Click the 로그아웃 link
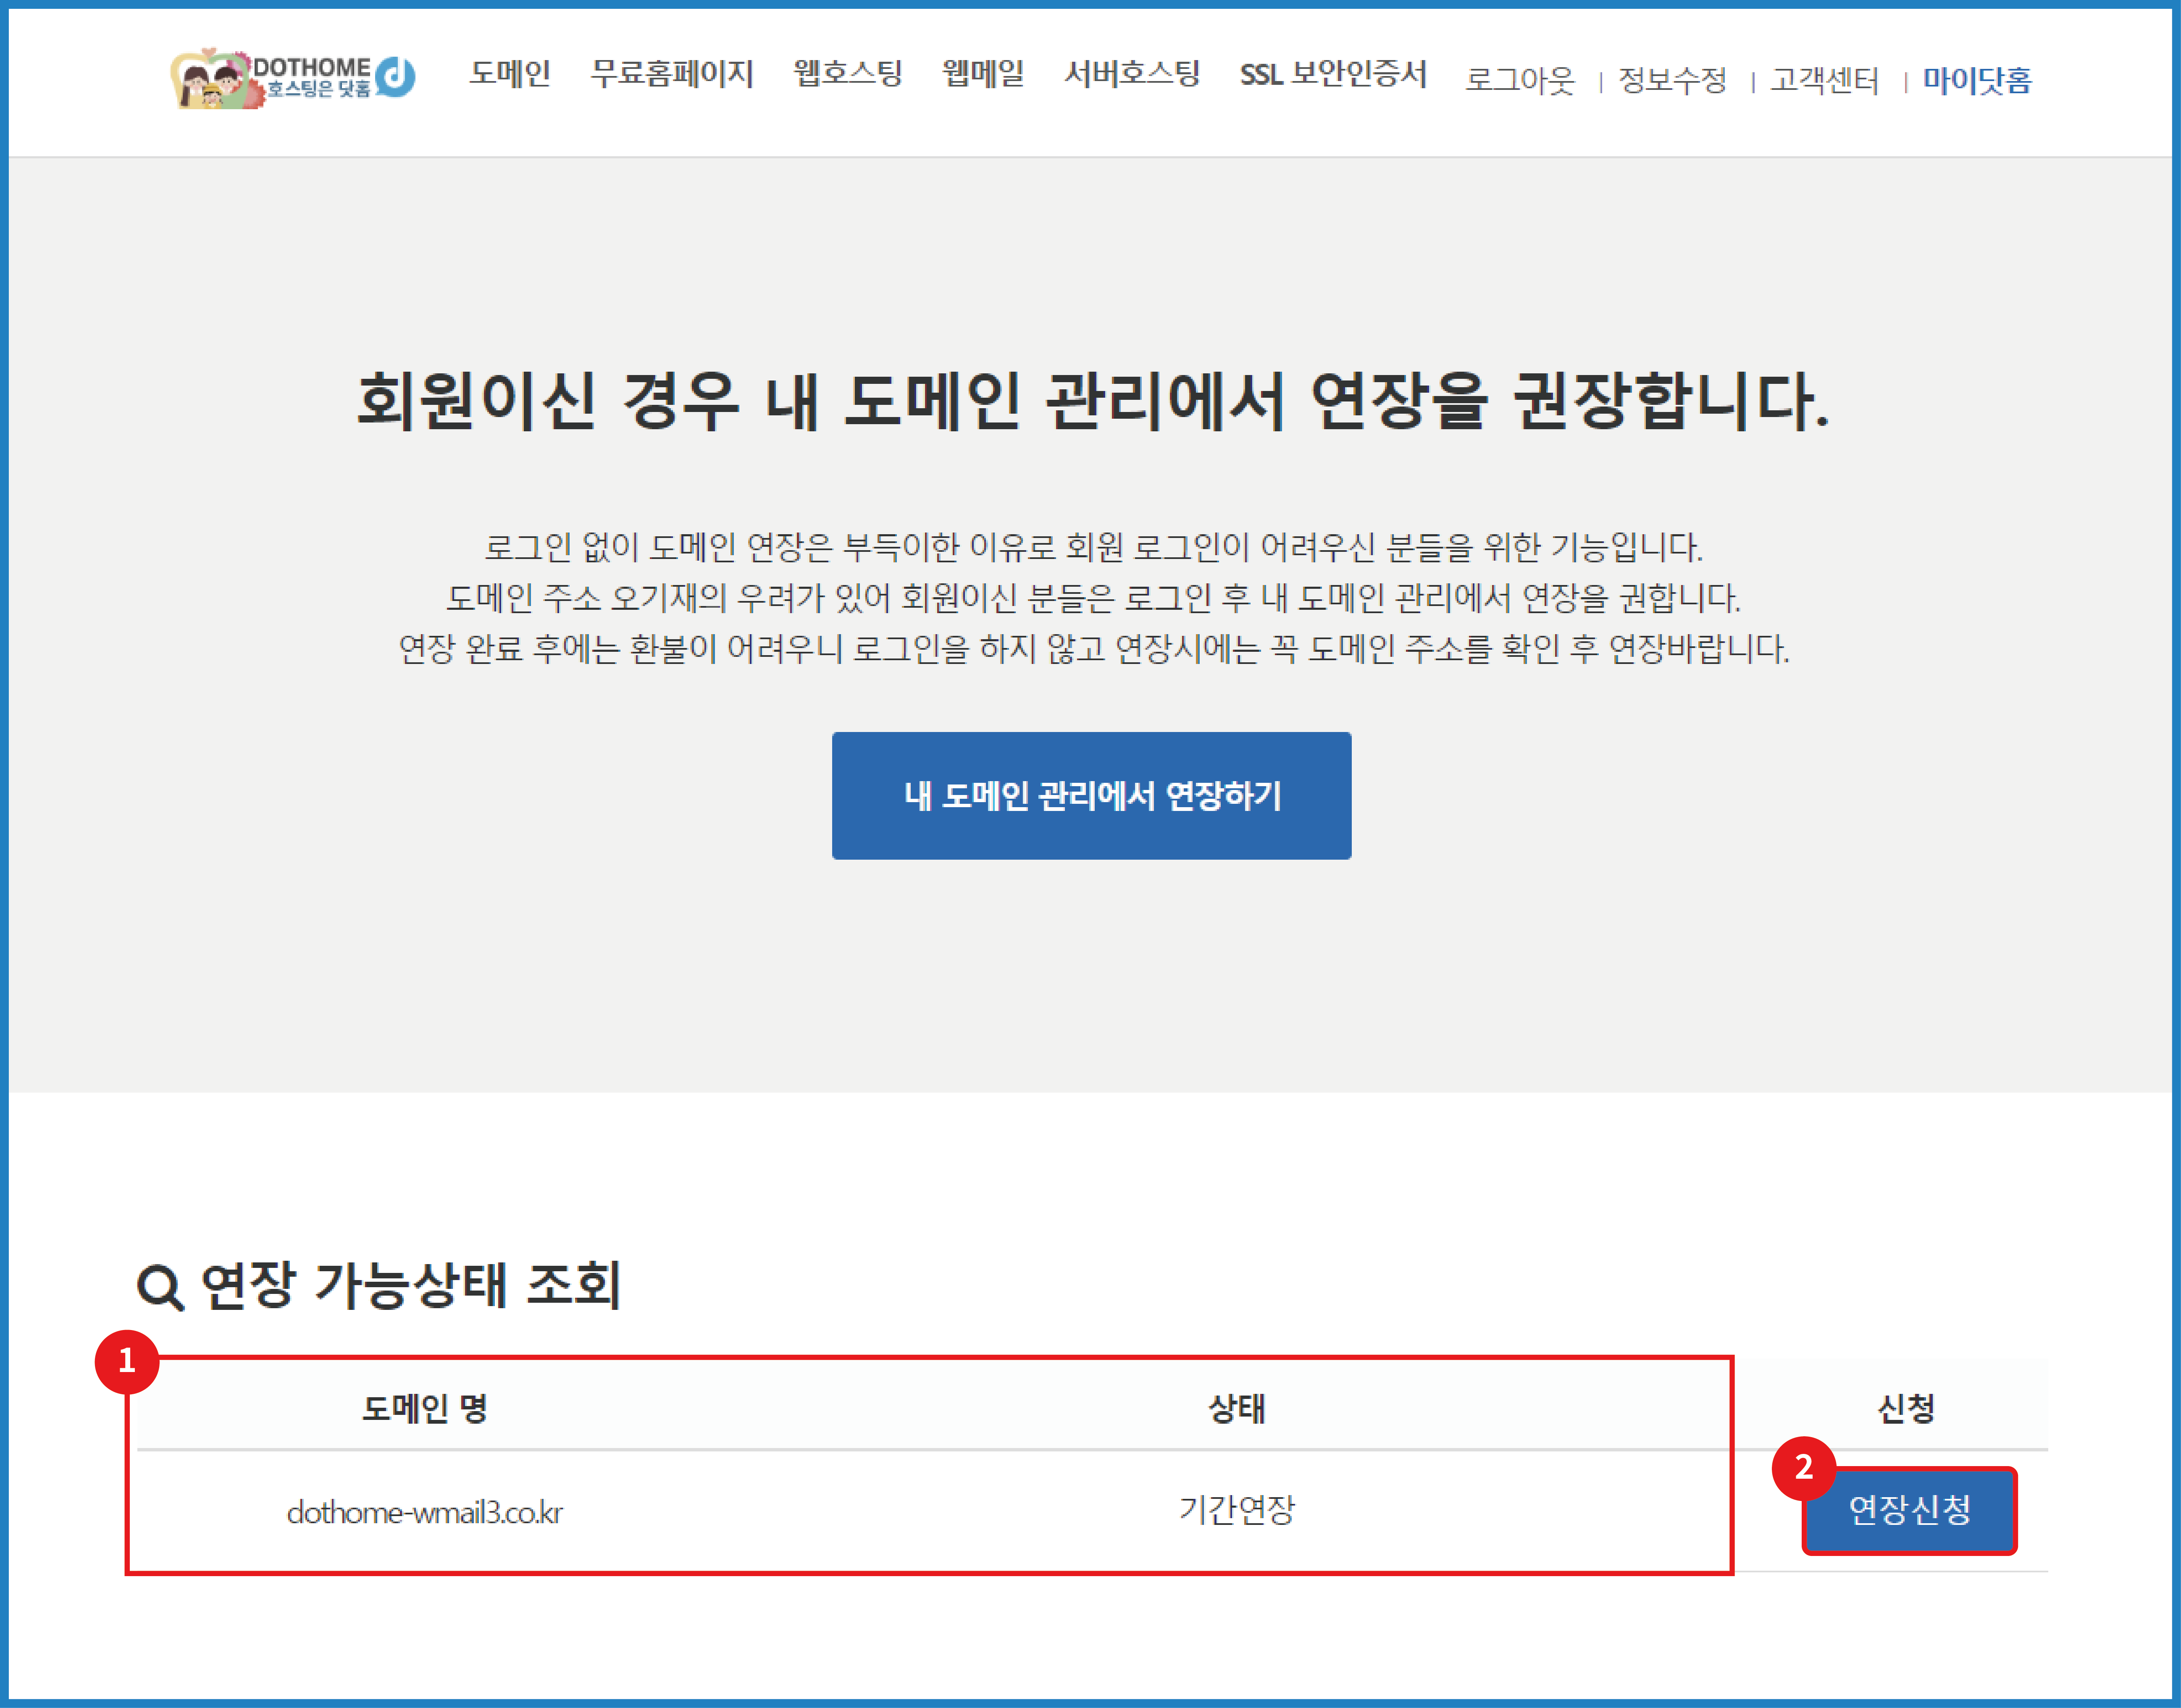The image size is (2181, 1708). point(1519,80)
